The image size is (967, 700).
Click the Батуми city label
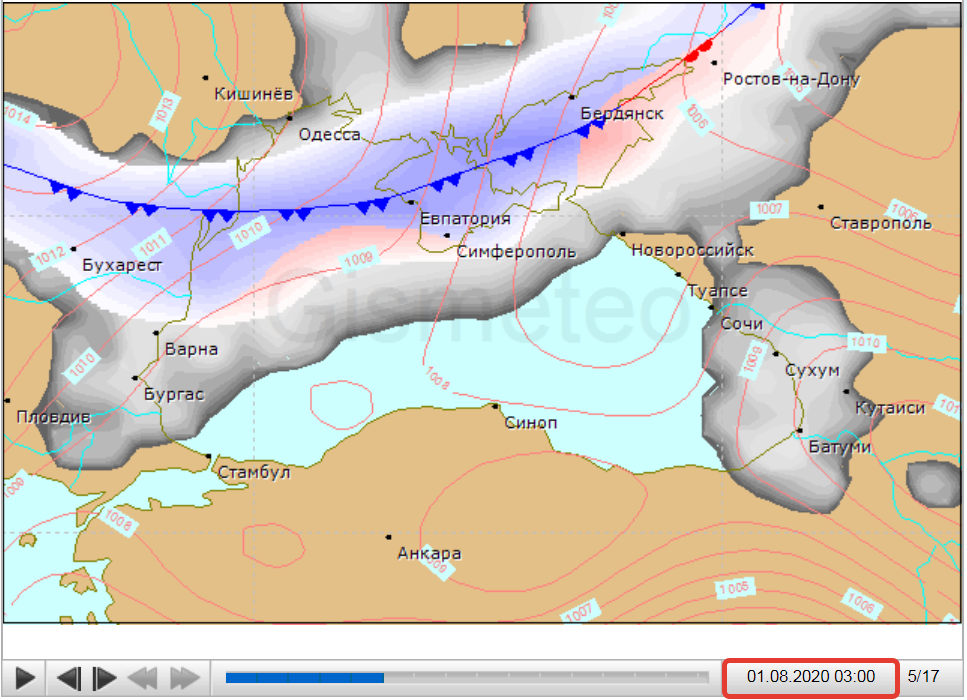[839, 447]
